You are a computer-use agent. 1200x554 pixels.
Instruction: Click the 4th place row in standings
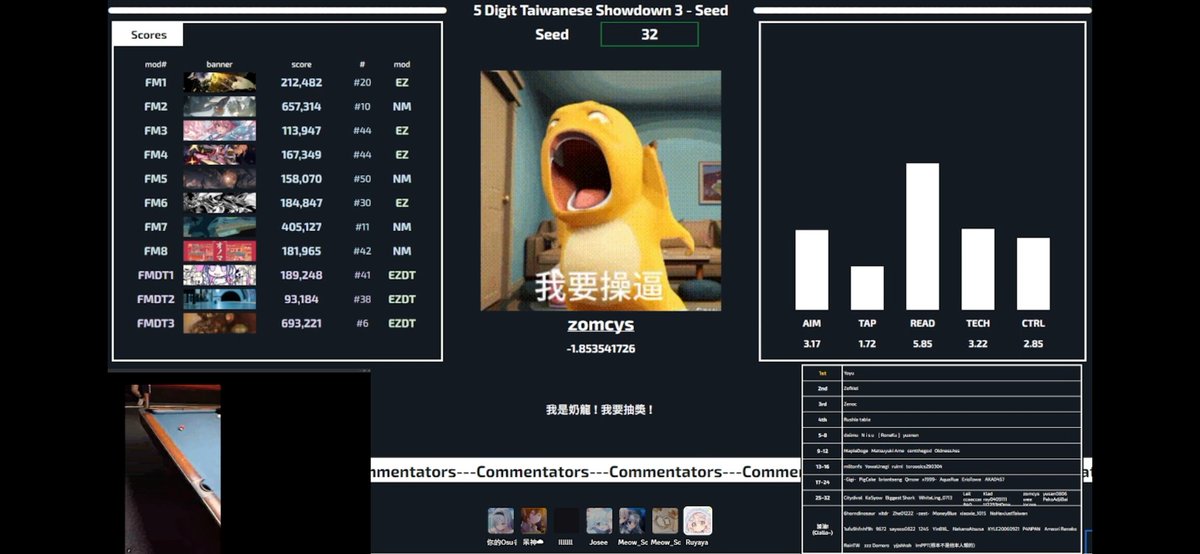(942, 420)
